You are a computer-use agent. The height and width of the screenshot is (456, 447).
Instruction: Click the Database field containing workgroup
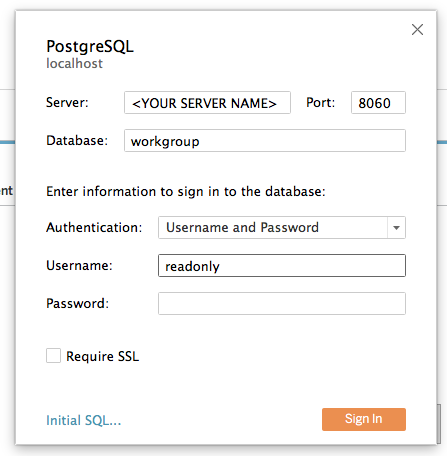pos(265,141)
